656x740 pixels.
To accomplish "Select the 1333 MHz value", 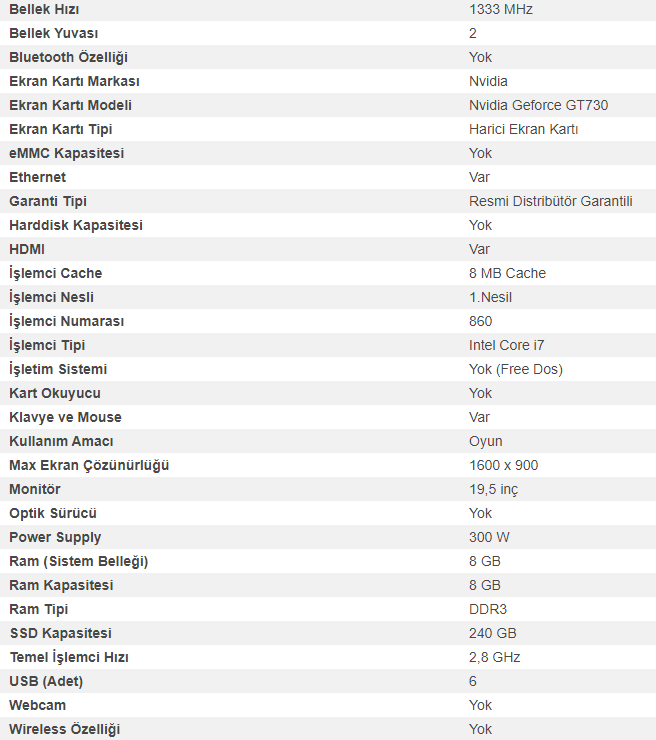I will (501, 9).
